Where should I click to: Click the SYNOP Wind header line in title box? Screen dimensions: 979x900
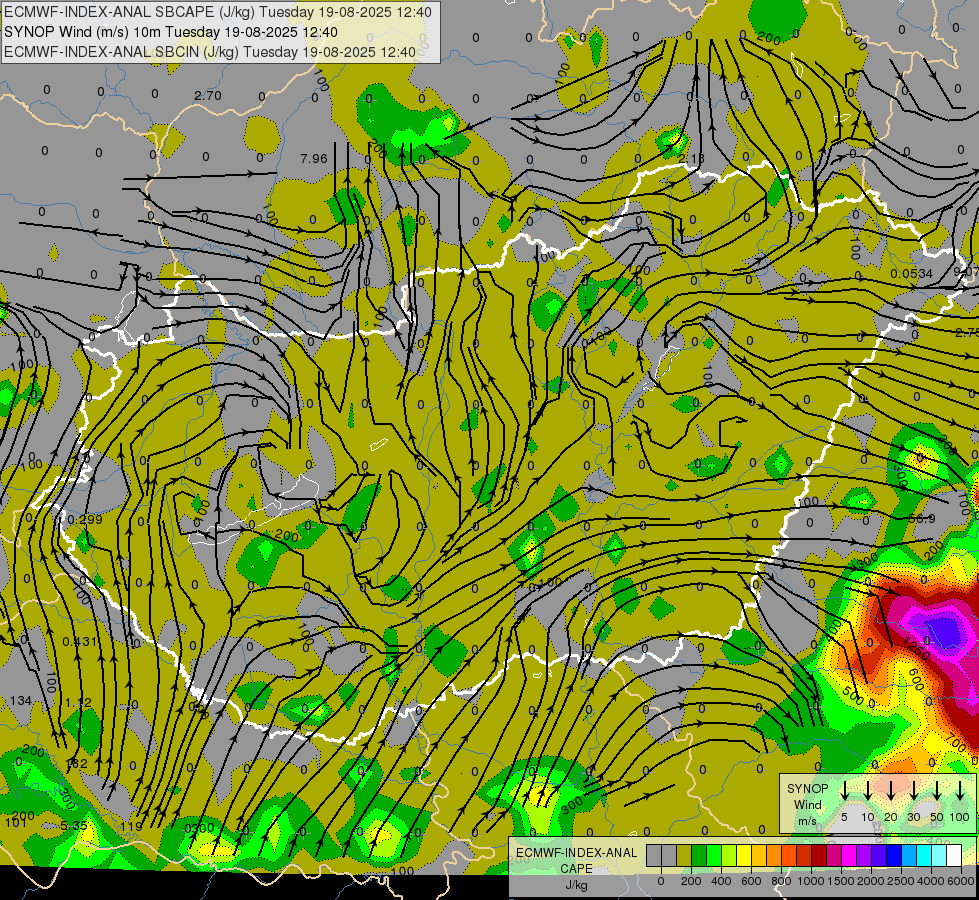(x=171, y=32)
